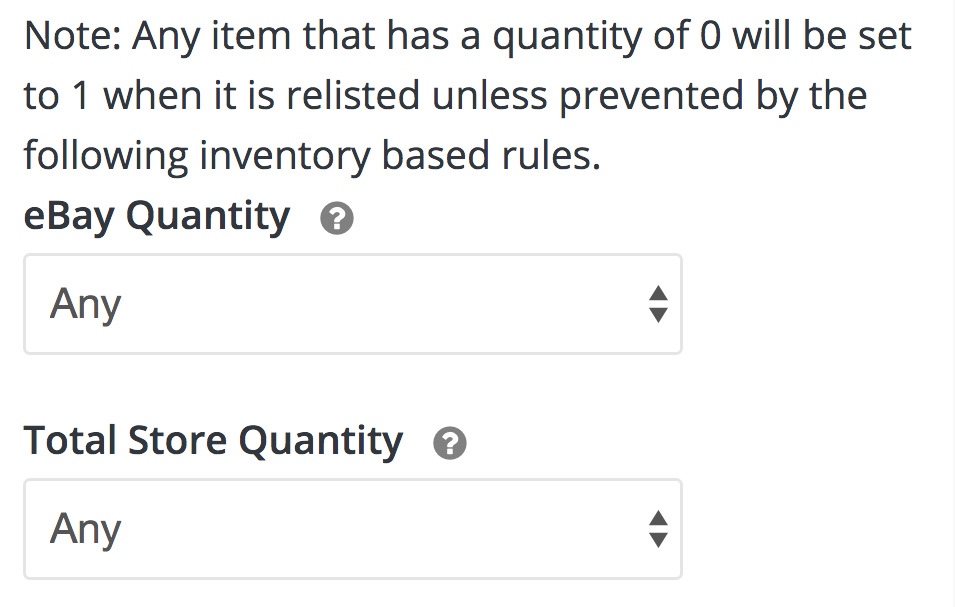Click the down arrow in Total Store Quantity select
Image resolution: width=955 pixels, height=607 pixels.
(658, 539)
